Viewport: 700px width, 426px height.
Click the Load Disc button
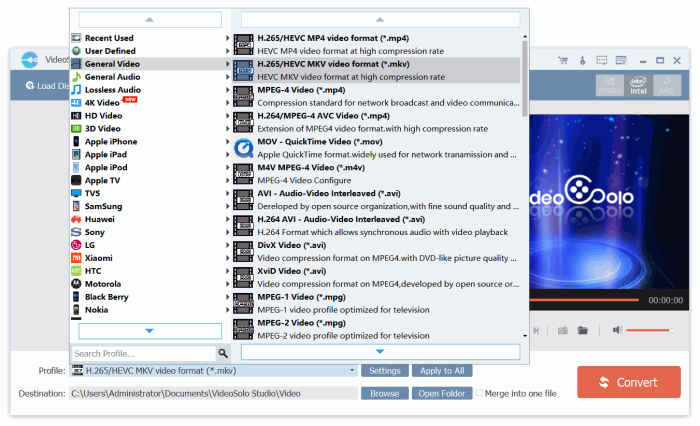(x=47, y=86)
